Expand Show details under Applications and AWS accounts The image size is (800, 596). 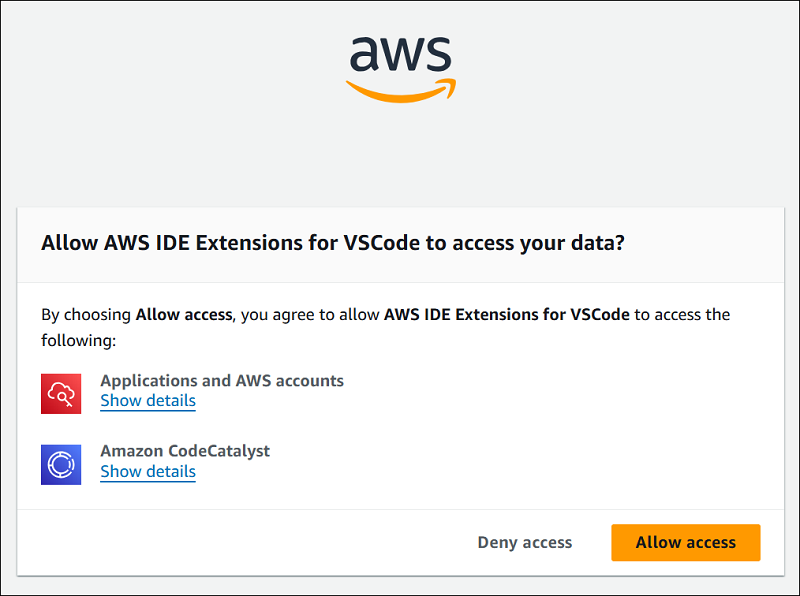coord(148,401)
